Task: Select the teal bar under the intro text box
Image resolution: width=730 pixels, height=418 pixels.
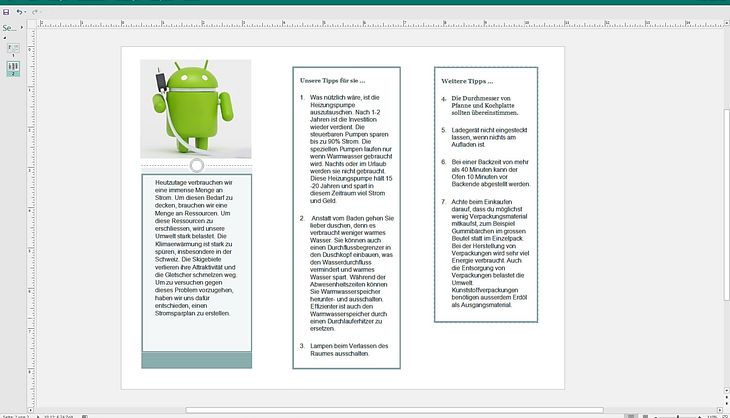Action: (x=196, y=360)
